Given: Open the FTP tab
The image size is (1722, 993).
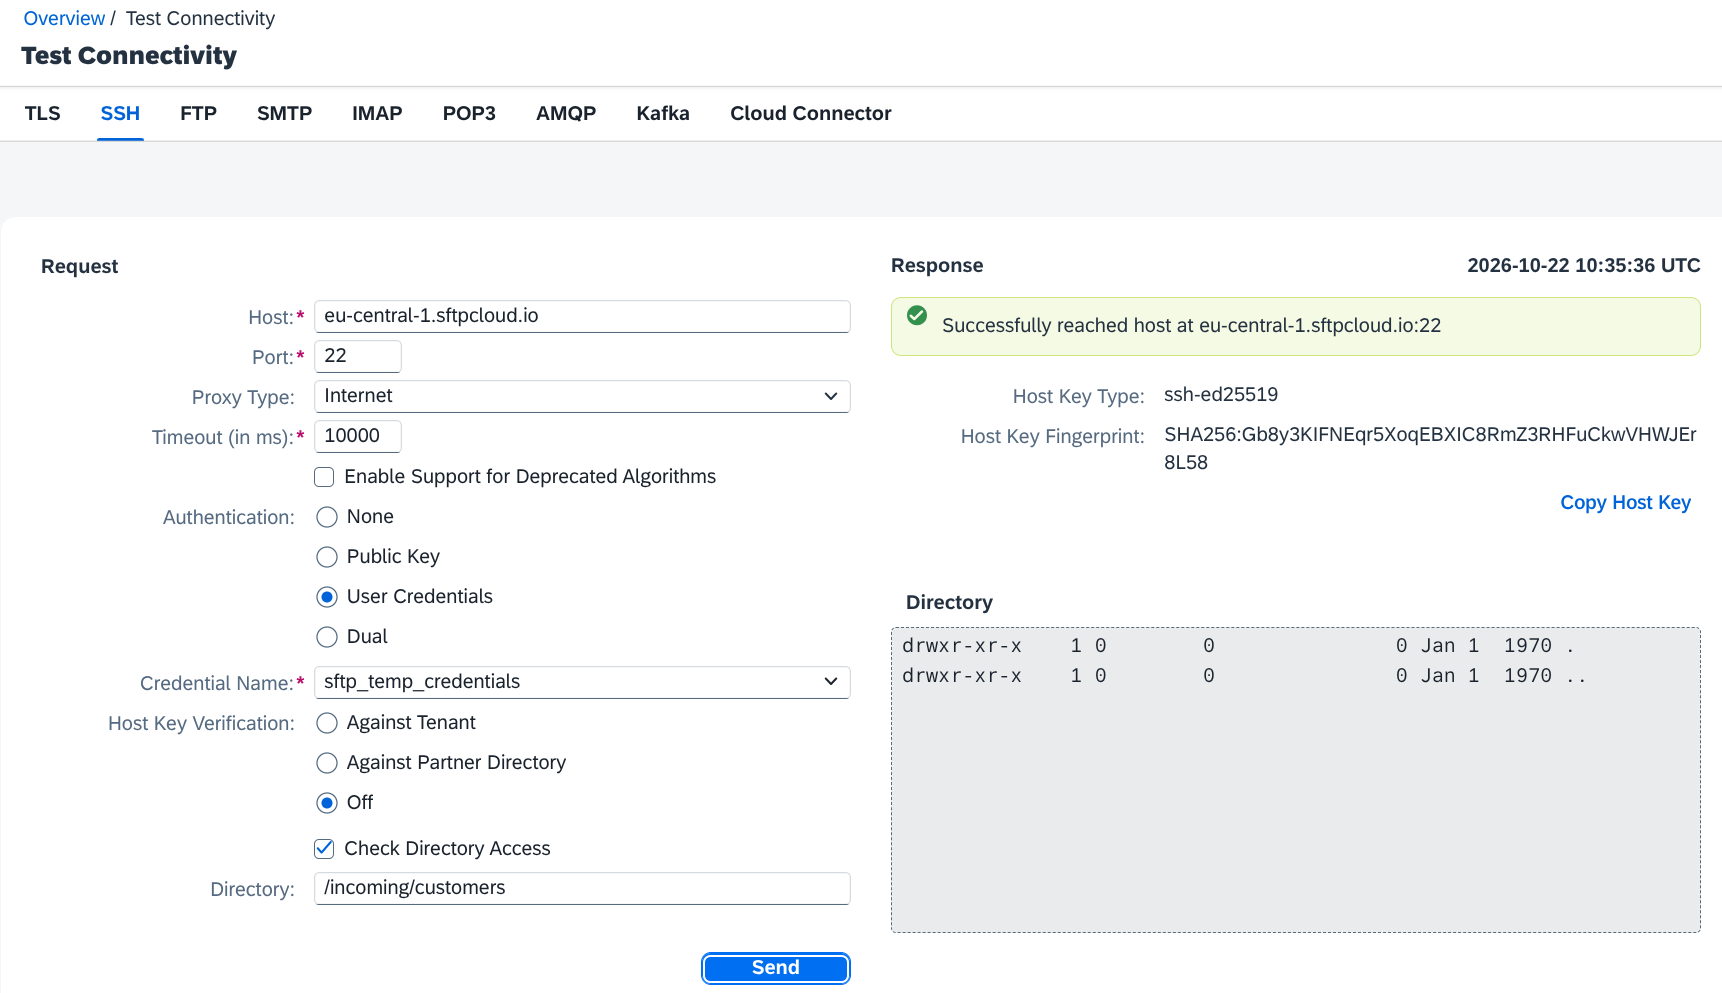Looking at the screenshot, I should (x=199, y=114).
